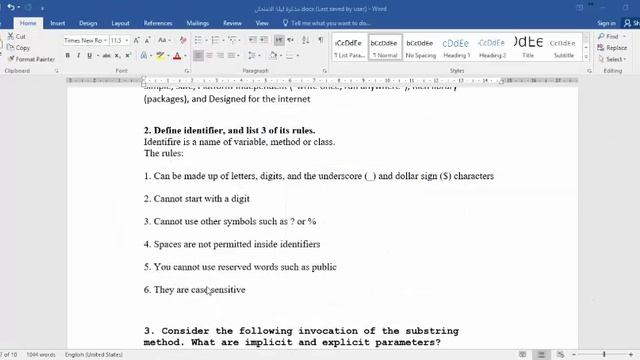Toggle Align Left paragraph alignment
Image resolution: width=640 pixels, height=360 pixels.
[x=198, y=56]
